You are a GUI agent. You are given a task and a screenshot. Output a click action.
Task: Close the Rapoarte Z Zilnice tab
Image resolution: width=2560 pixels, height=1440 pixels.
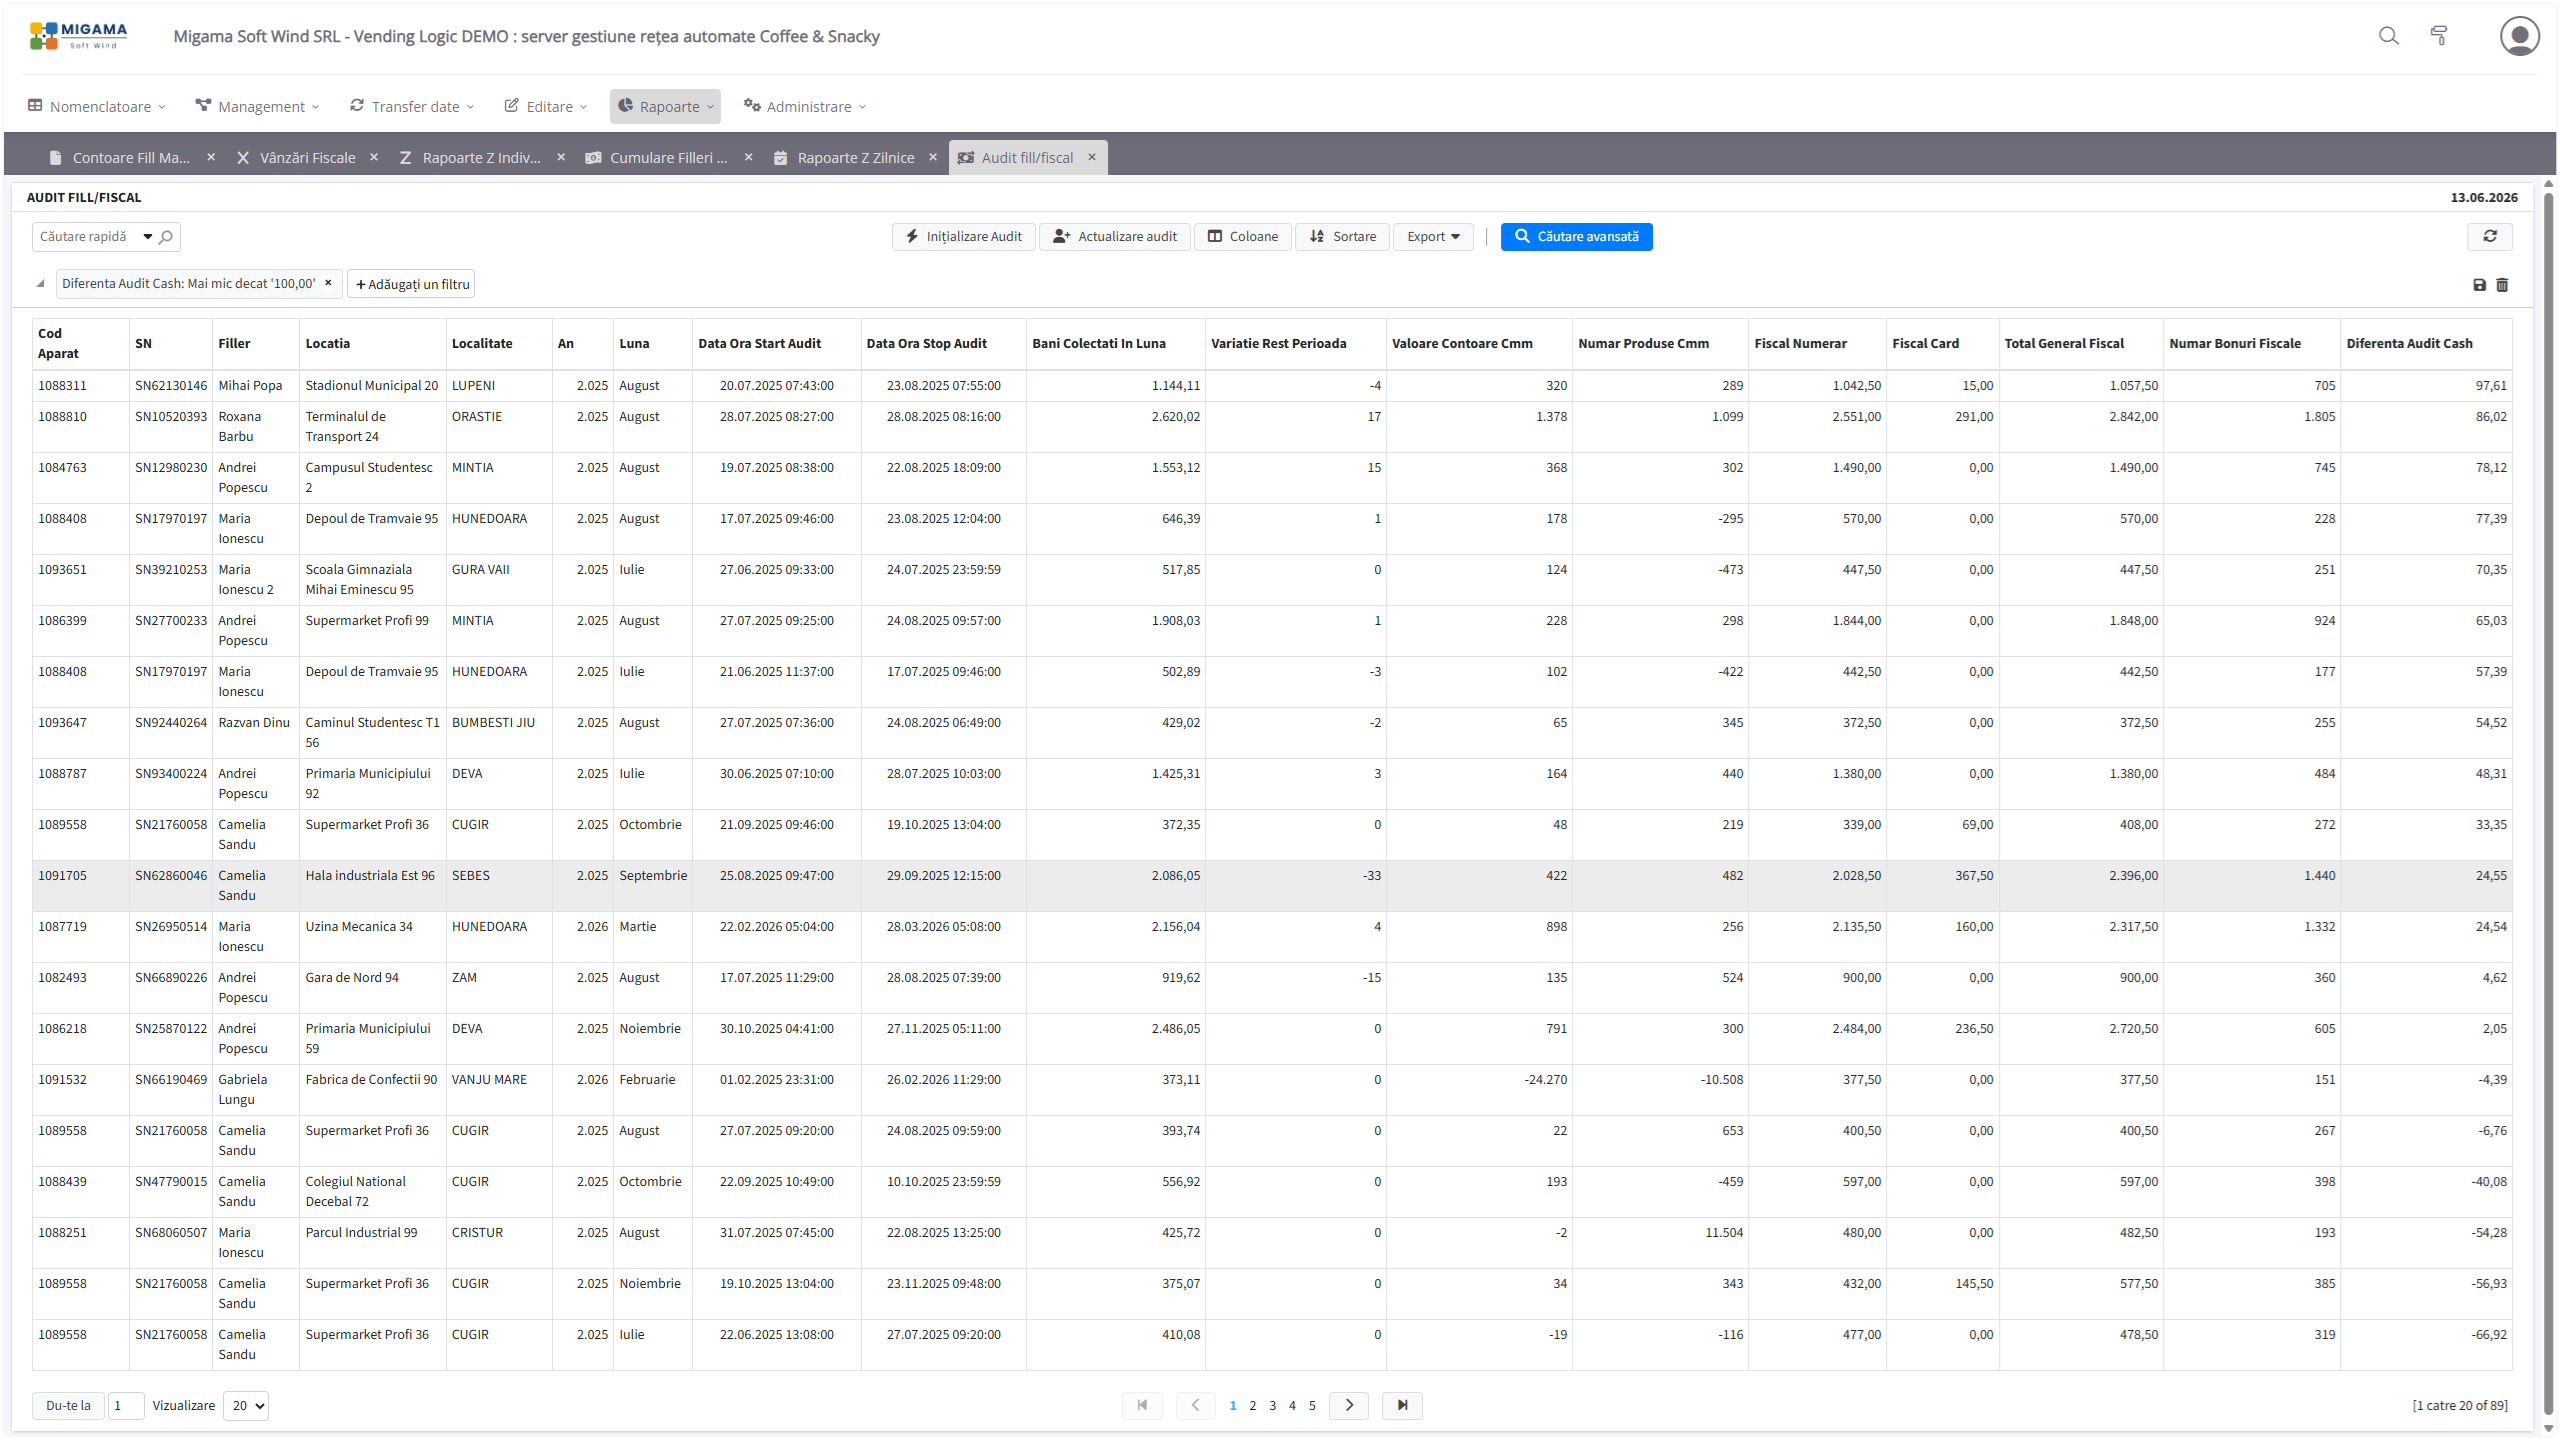tap(933, 157)
